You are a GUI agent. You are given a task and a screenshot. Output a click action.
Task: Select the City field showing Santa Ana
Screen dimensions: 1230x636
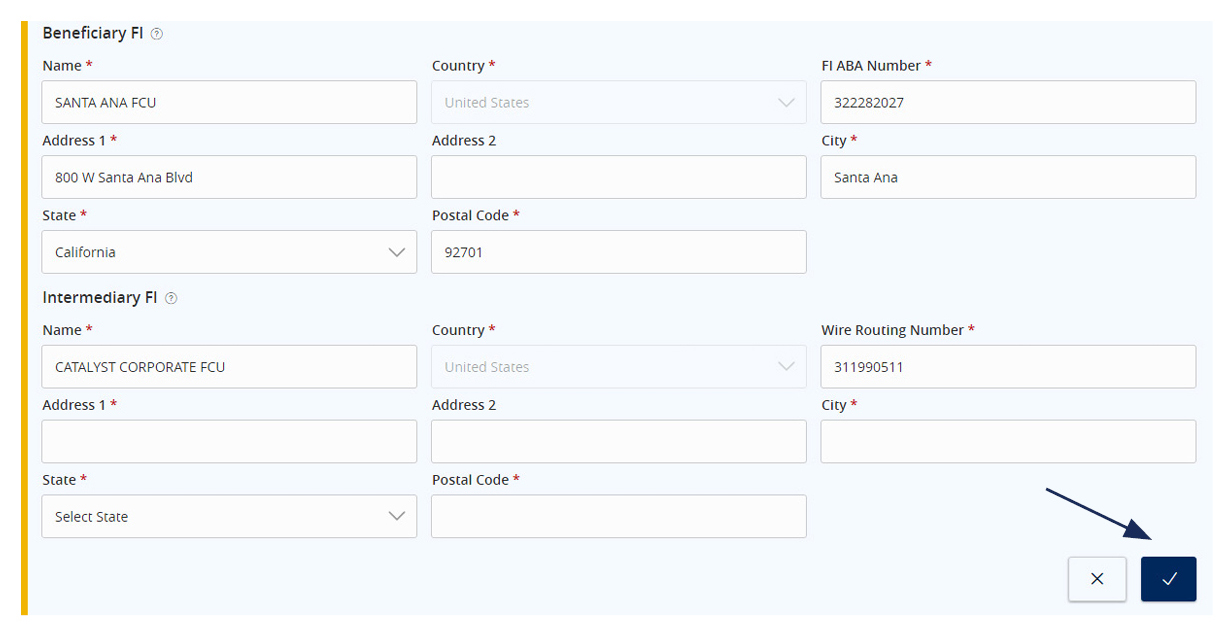(x=1008, y=177)
